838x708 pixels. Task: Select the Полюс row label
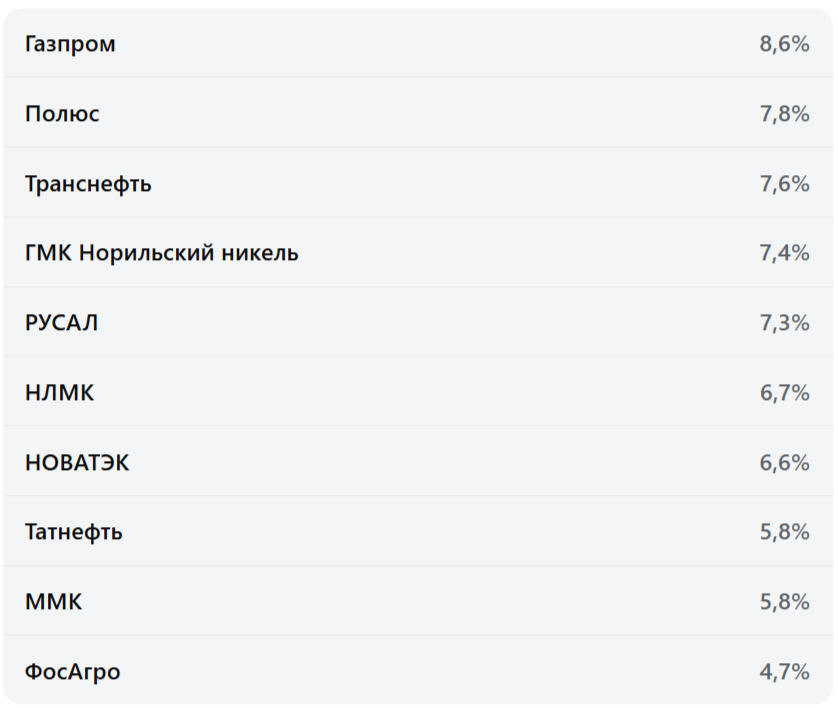point(62,114)
